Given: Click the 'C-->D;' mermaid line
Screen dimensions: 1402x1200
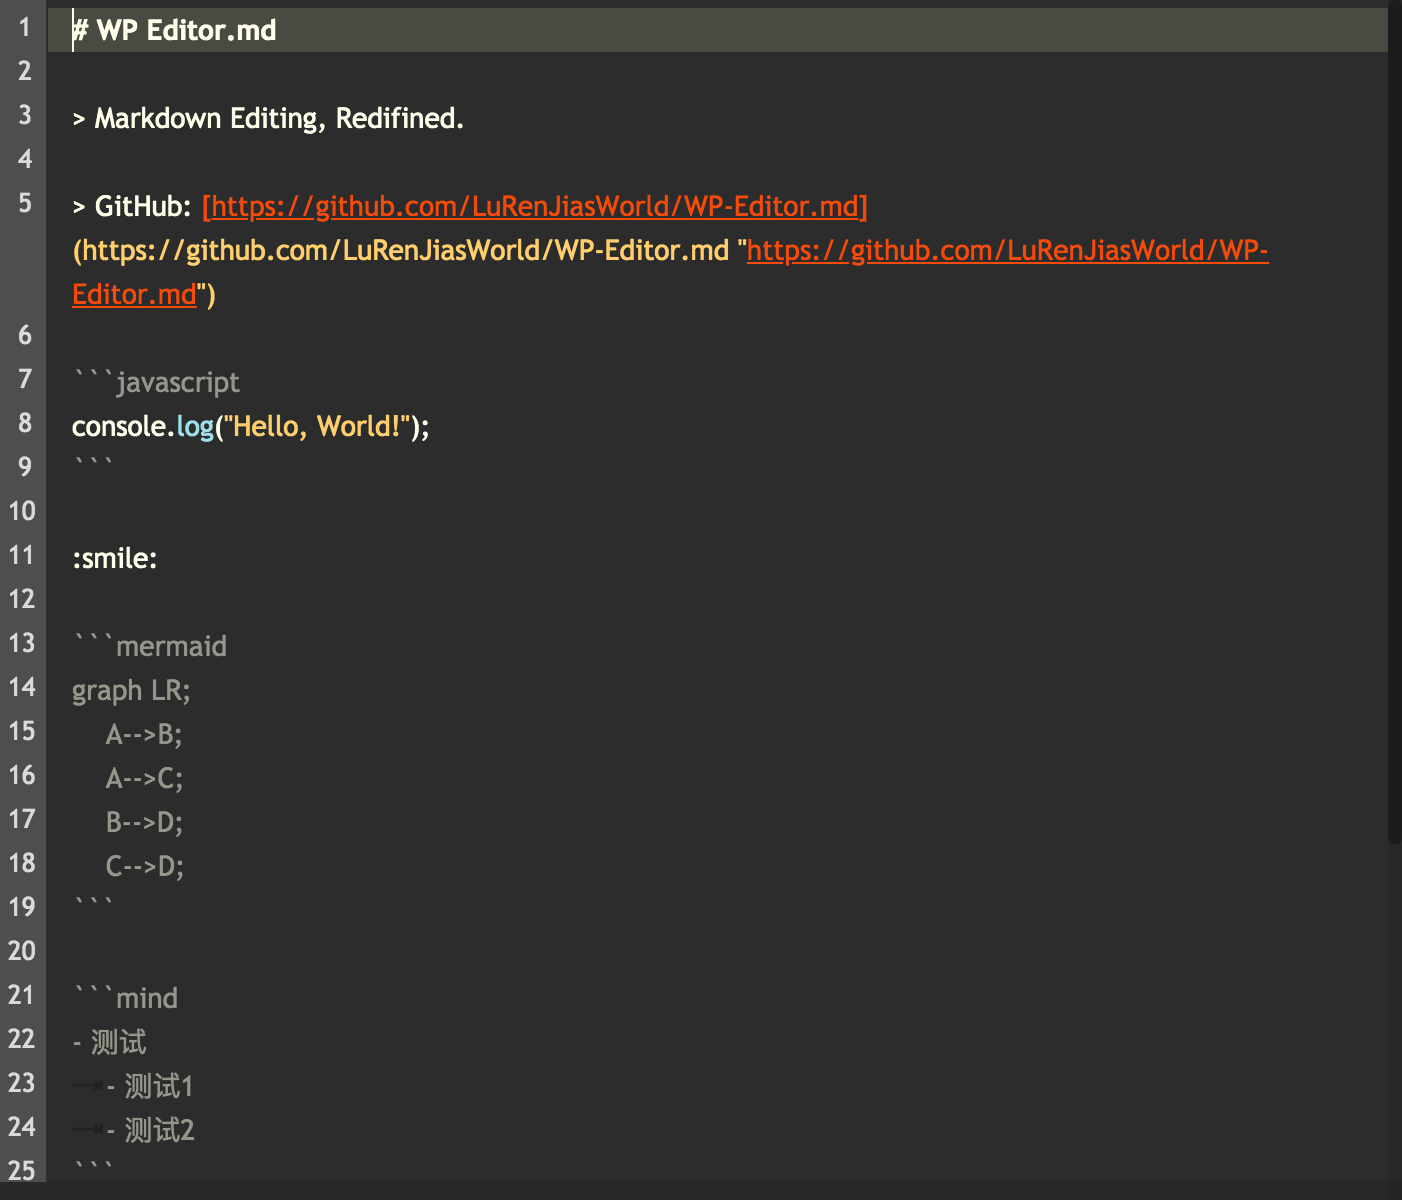Looking at the screenshot, I should point(144,866).
